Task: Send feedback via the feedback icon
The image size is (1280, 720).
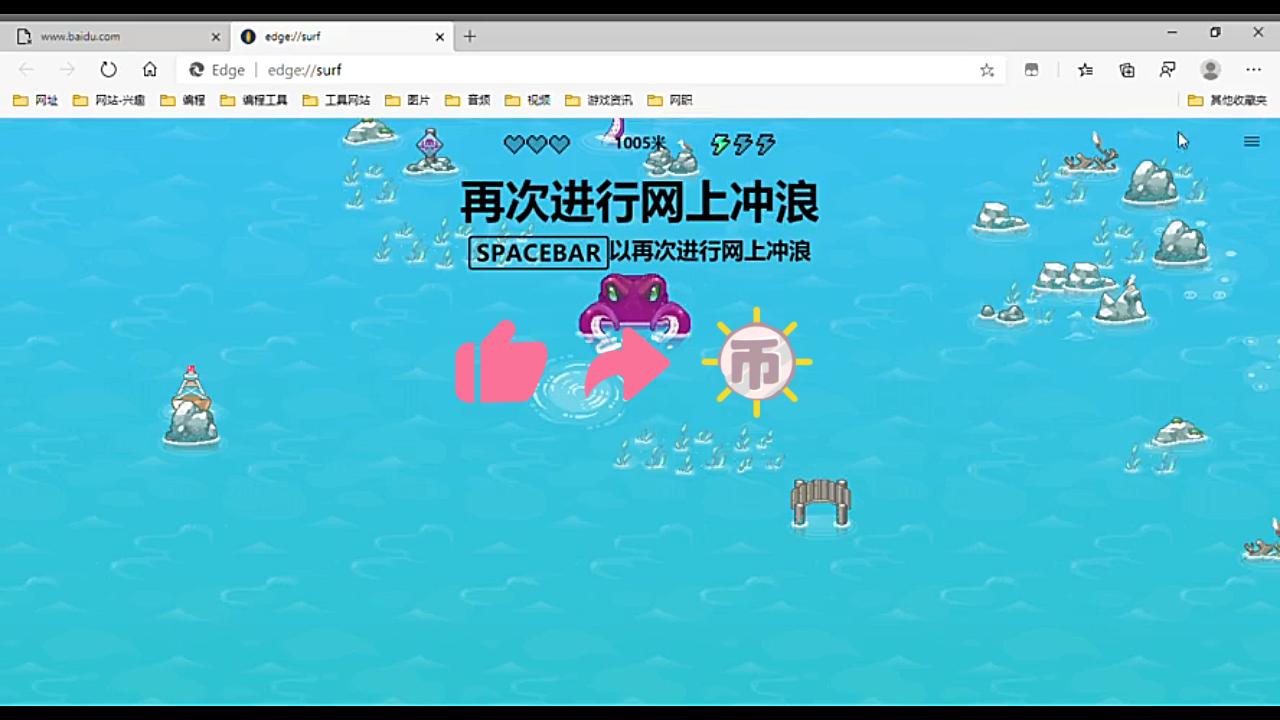Action: coord(1167,70)
